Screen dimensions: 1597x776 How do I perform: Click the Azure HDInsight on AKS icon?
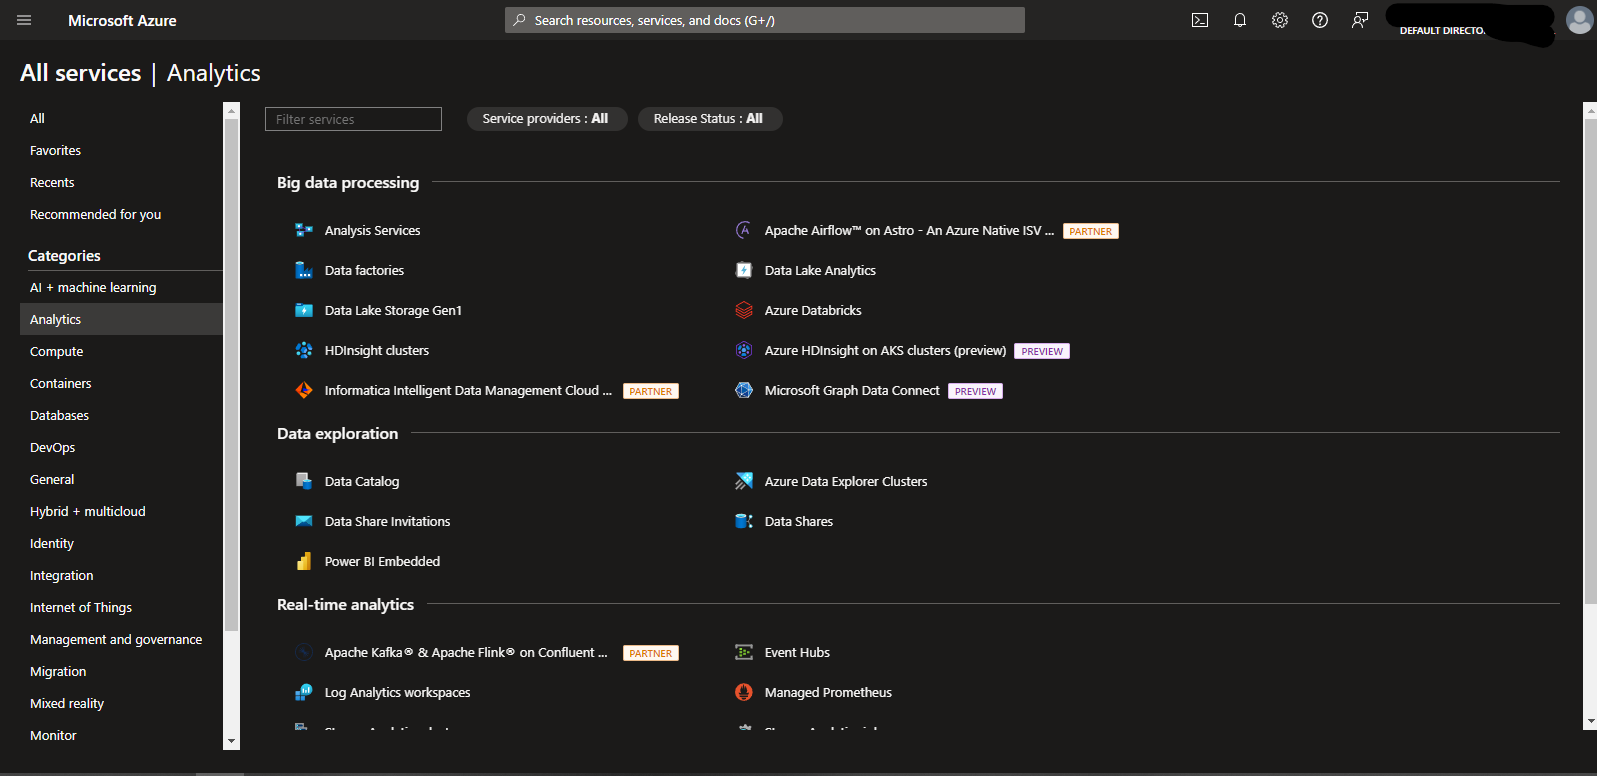744,350
